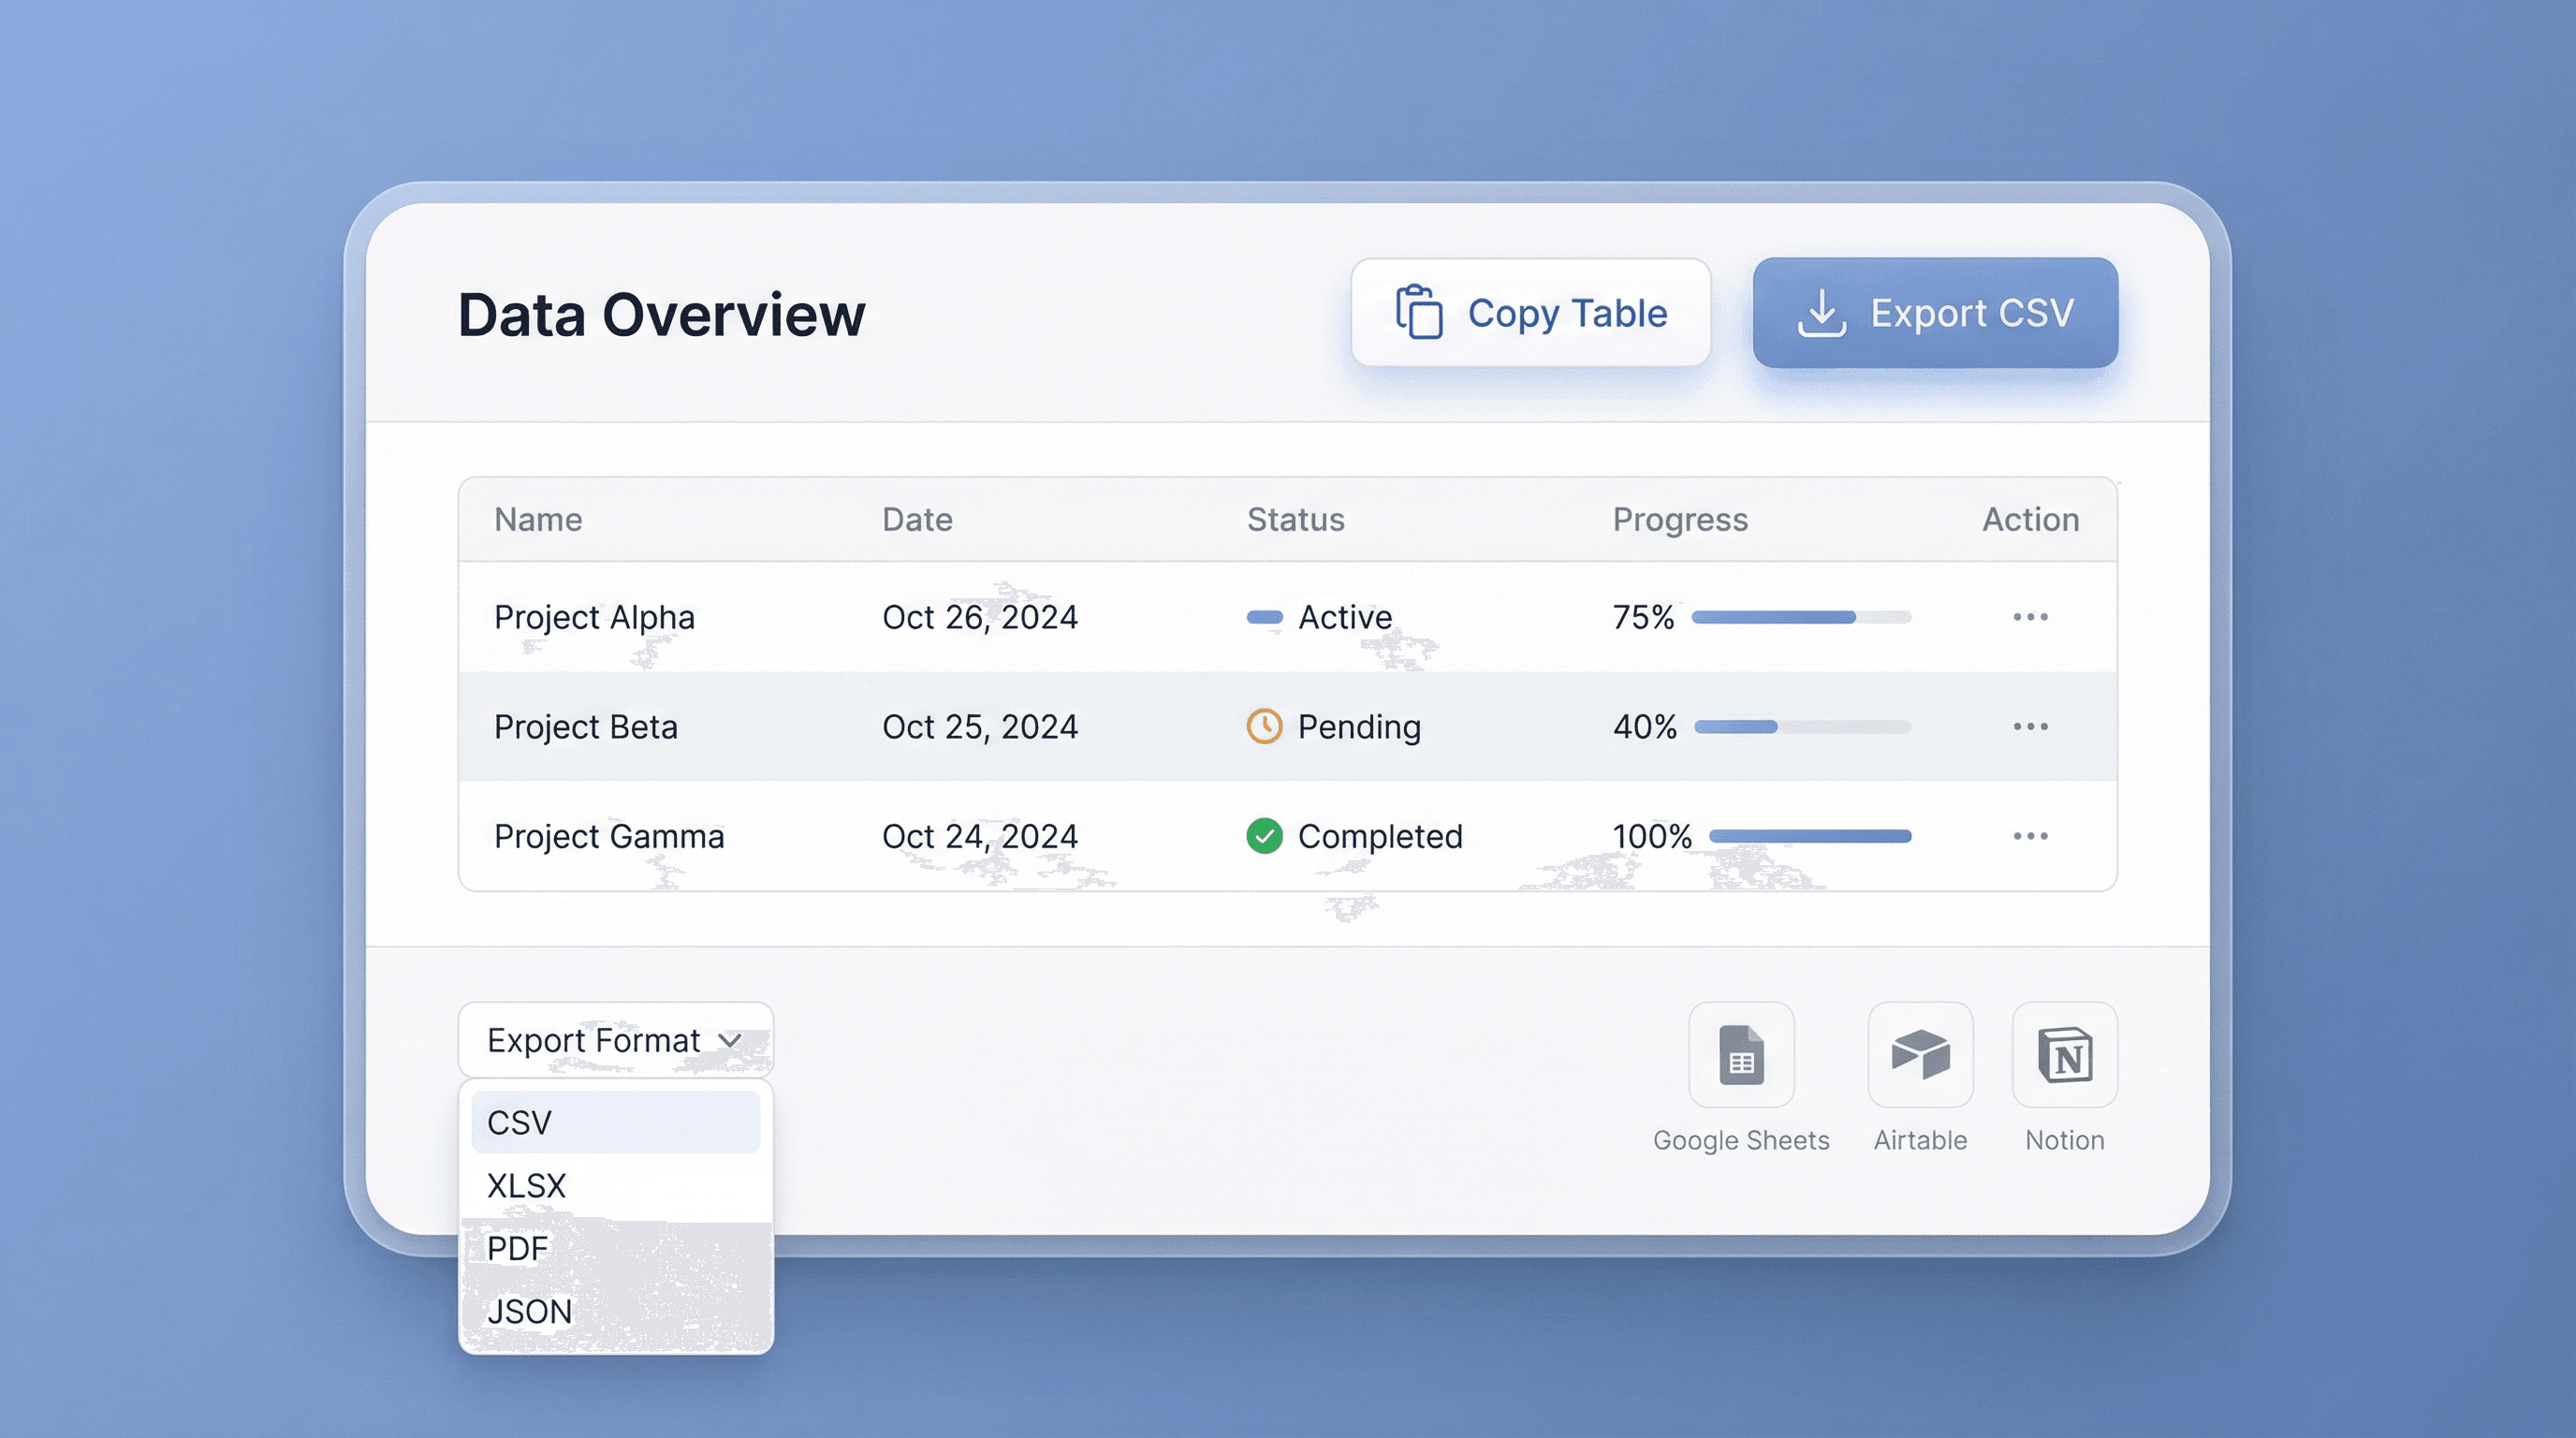Open the Airtable integration icon

[1920, 1055]
